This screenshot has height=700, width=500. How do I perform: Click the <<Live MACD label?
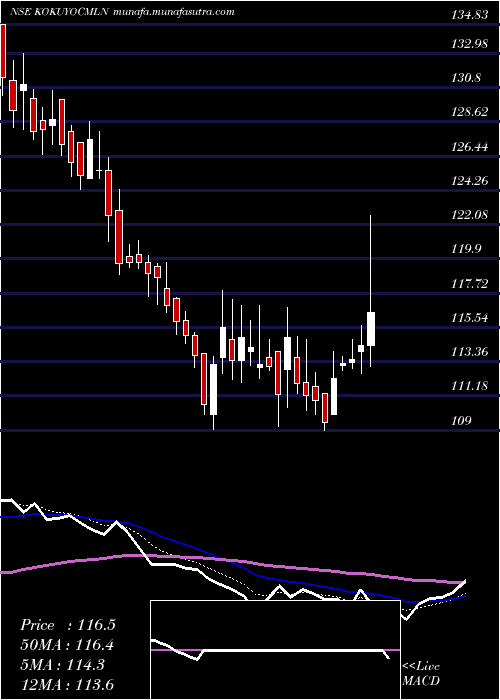[421, 674]
